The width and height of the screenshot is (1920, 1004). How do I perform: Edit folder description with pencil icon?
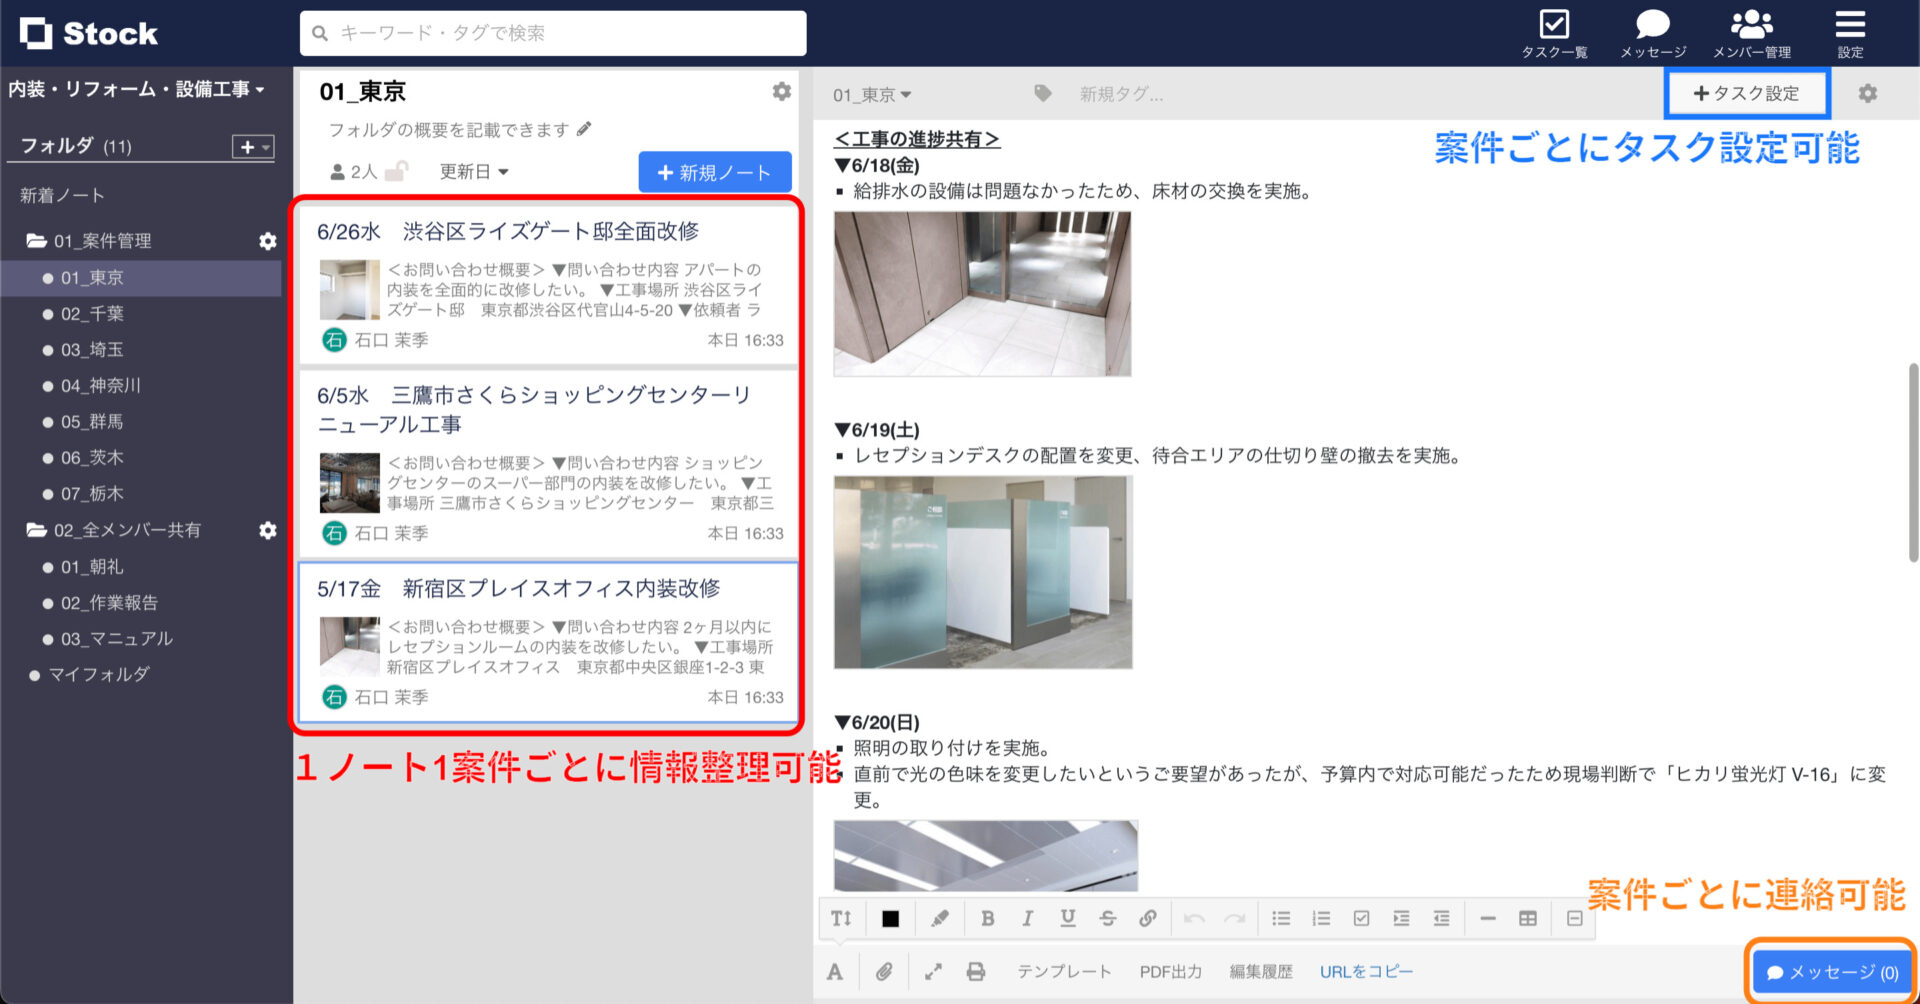584,129
